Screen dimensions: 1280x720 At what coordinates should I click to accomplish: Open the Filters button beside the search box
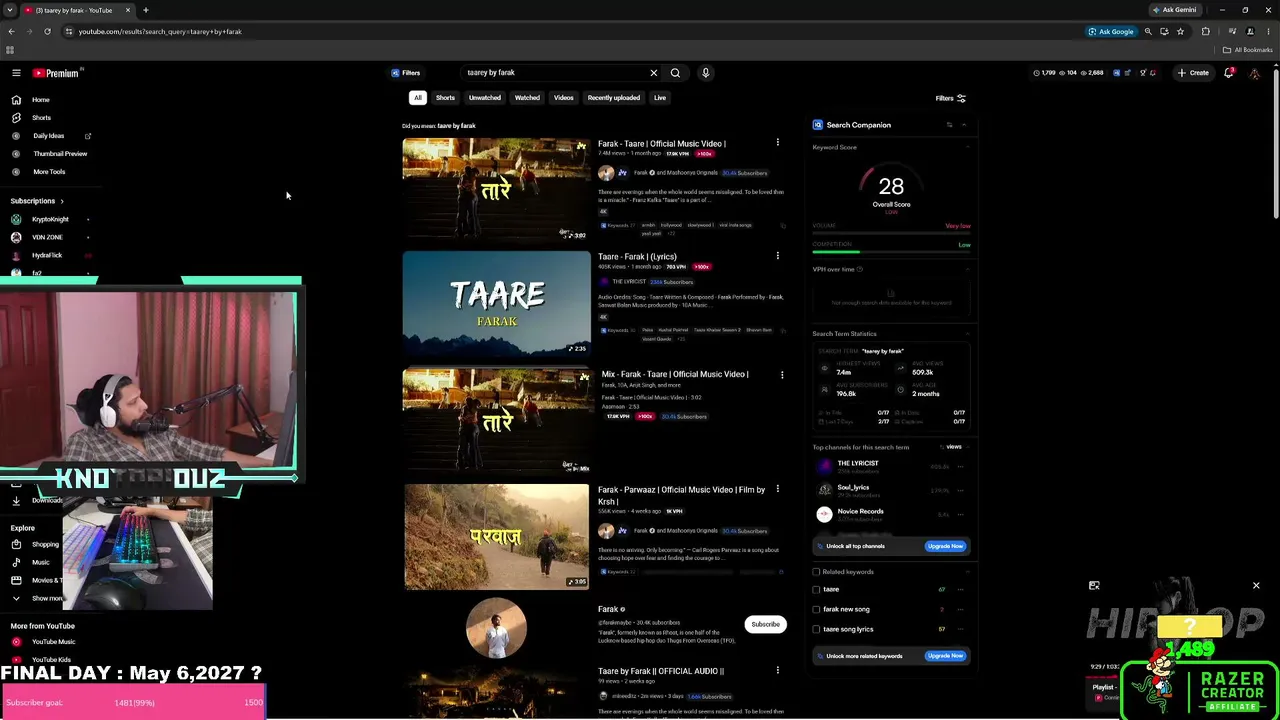406,73
